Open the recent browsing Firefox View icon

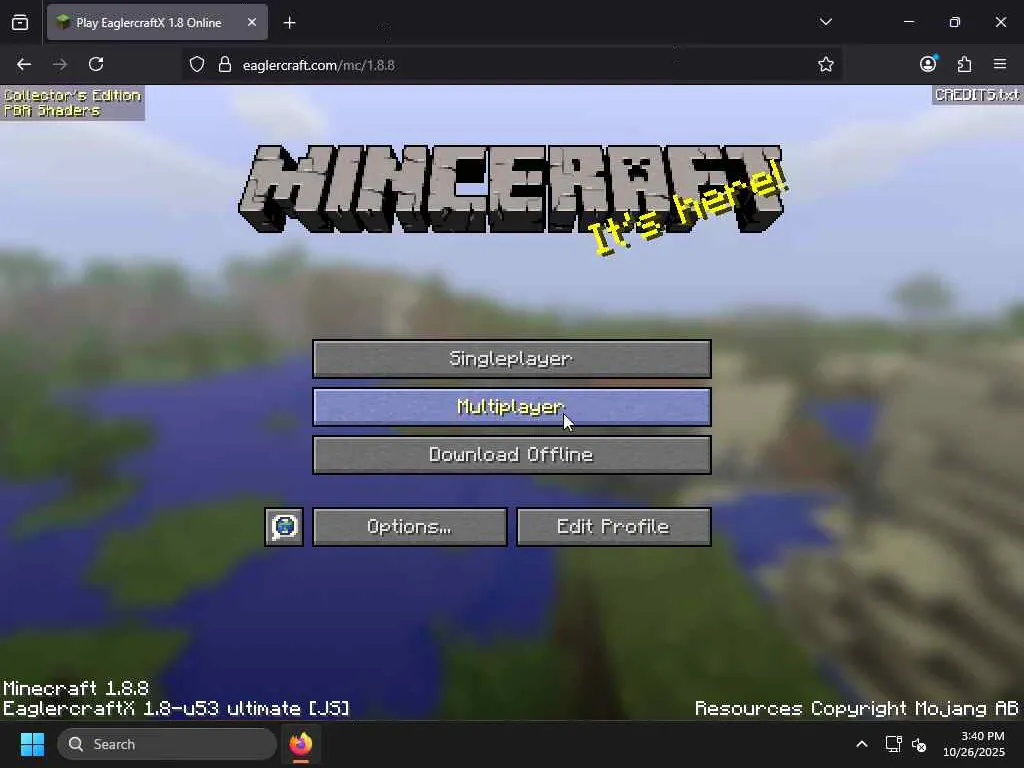20,22
